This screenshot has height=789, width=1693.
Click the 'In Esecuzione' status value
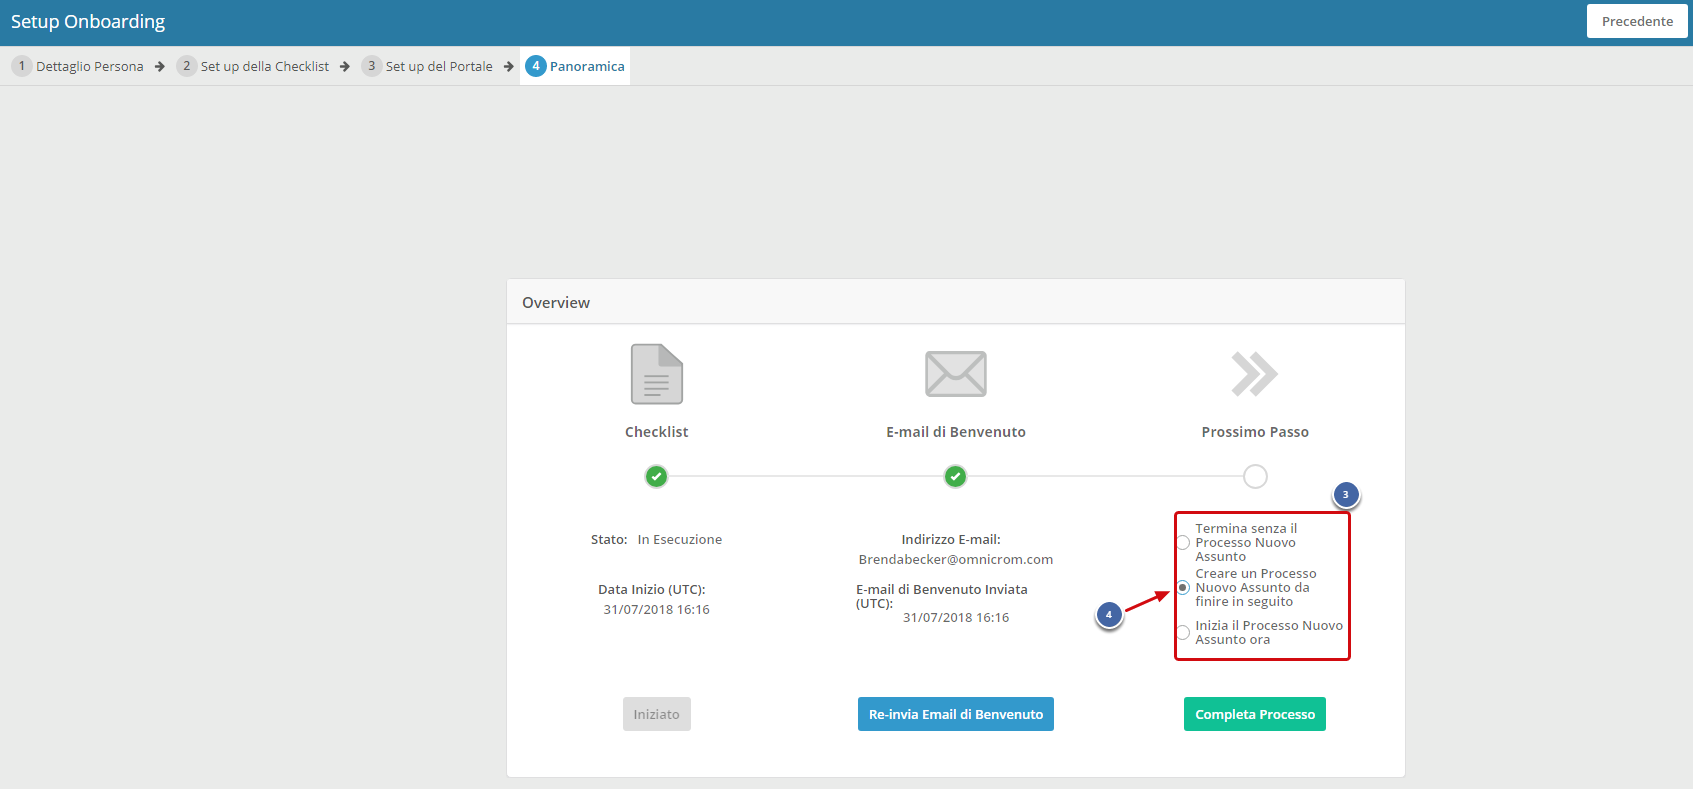pyautogui.click(x=680, y=540)
